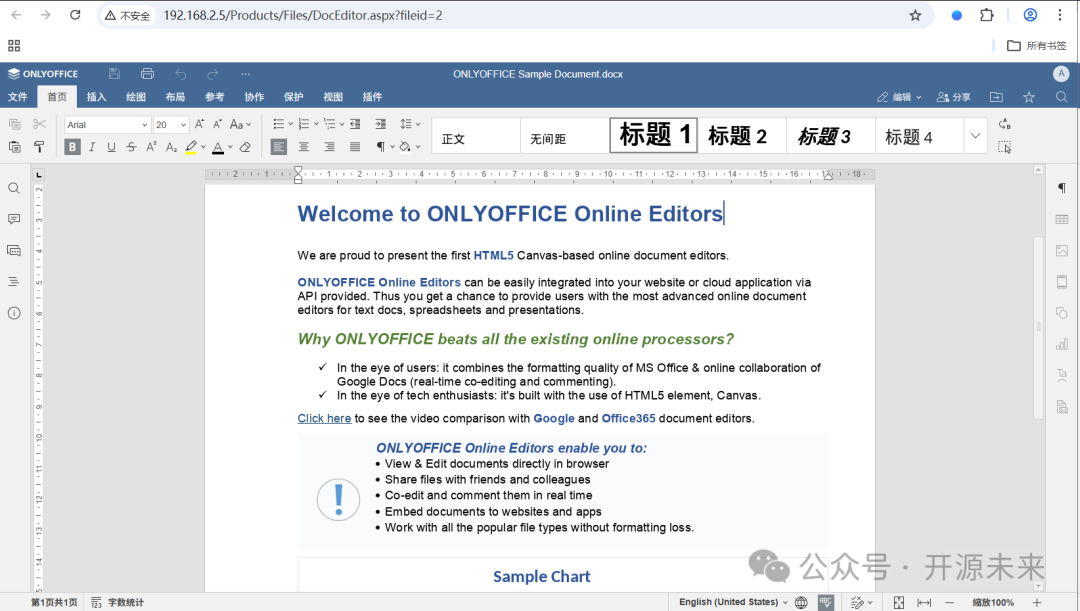Open chart settings in the right sidebar
The width and height of the screenshot is (1080, 611).
(1061, 343)
